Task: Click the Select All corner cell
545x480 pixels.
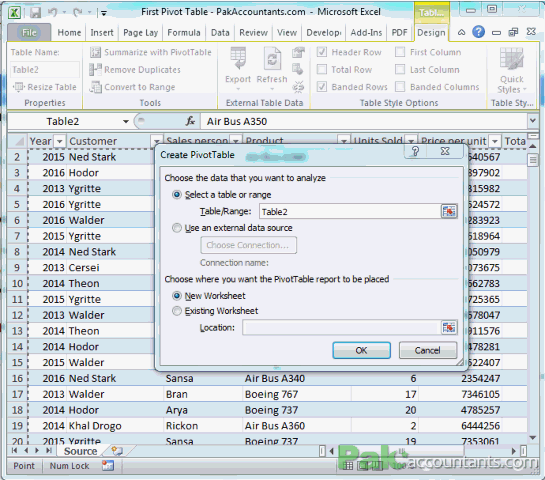Action: click(x=18, y=141)
